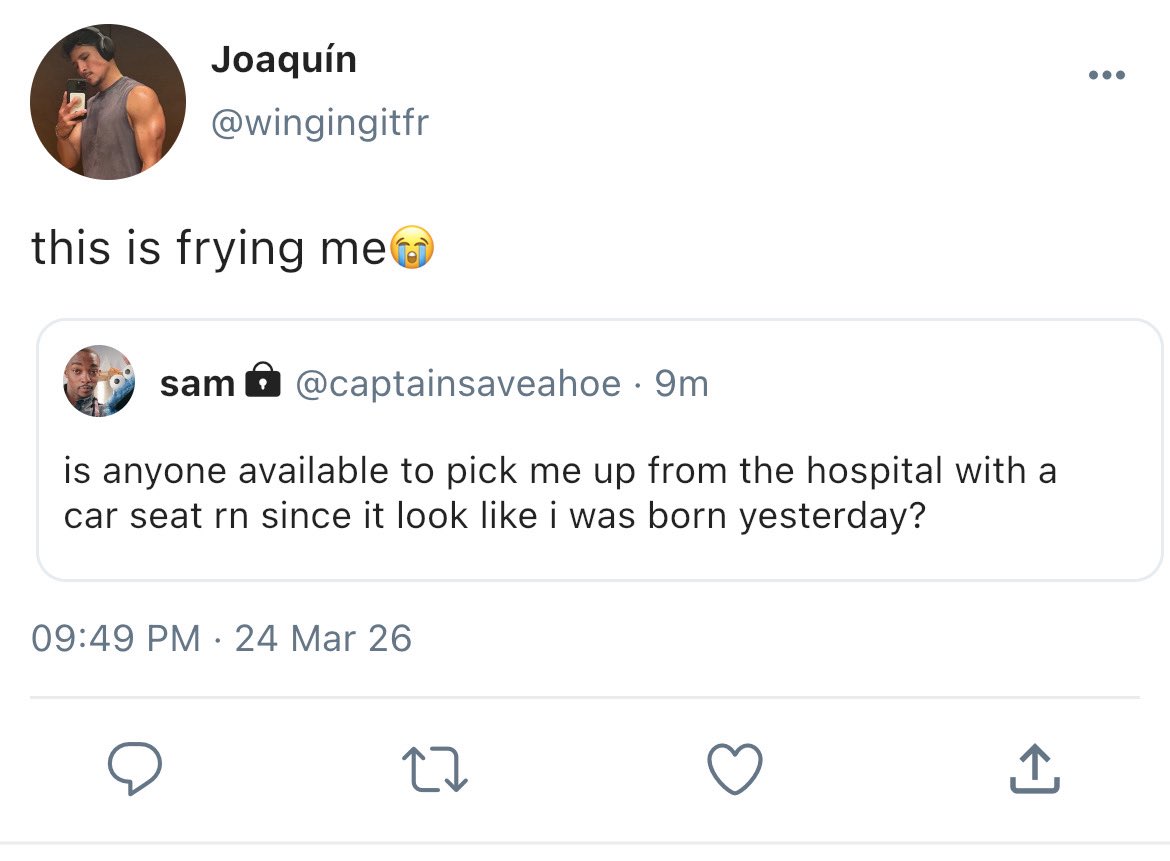Click the lock icon beside sam's name
1170x861 pixels.
click(x=263, y=382)
